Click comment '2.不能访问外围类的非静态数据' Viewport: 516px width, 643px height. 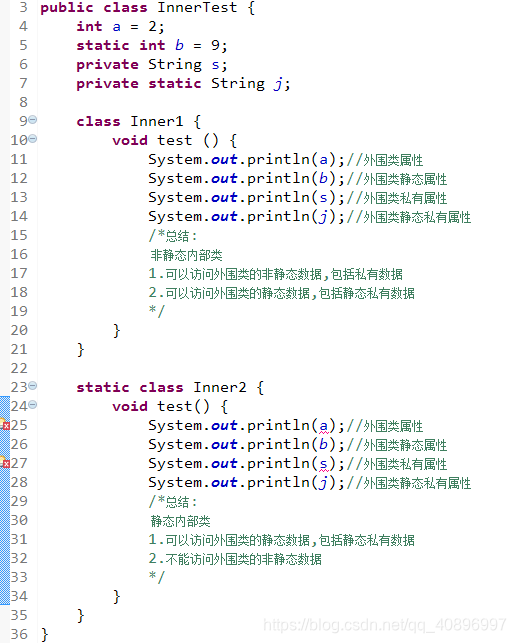click(x=235, y=559)
